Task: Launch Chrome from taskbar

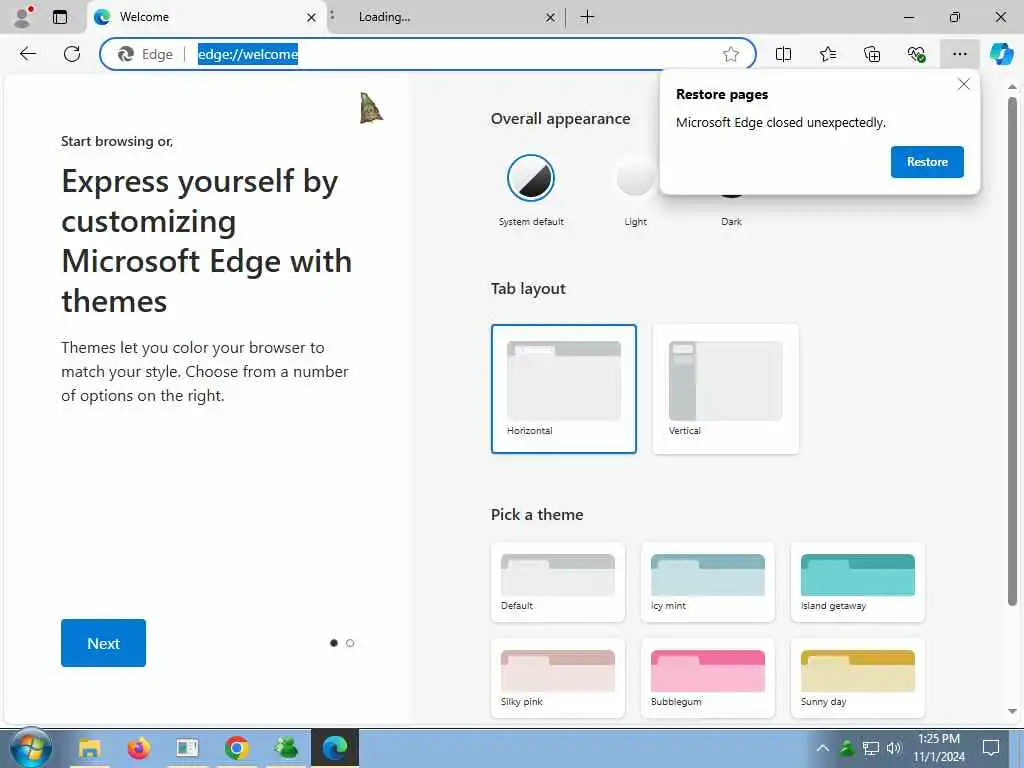Action: coord(236,748)
